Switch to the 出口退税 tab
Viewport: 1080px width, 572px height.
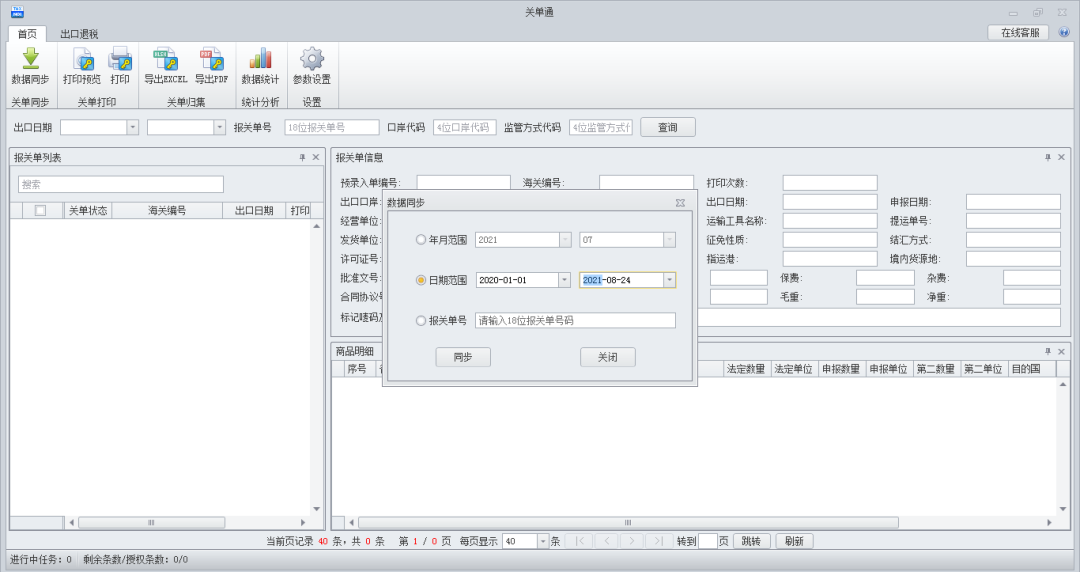click(79, 34)
